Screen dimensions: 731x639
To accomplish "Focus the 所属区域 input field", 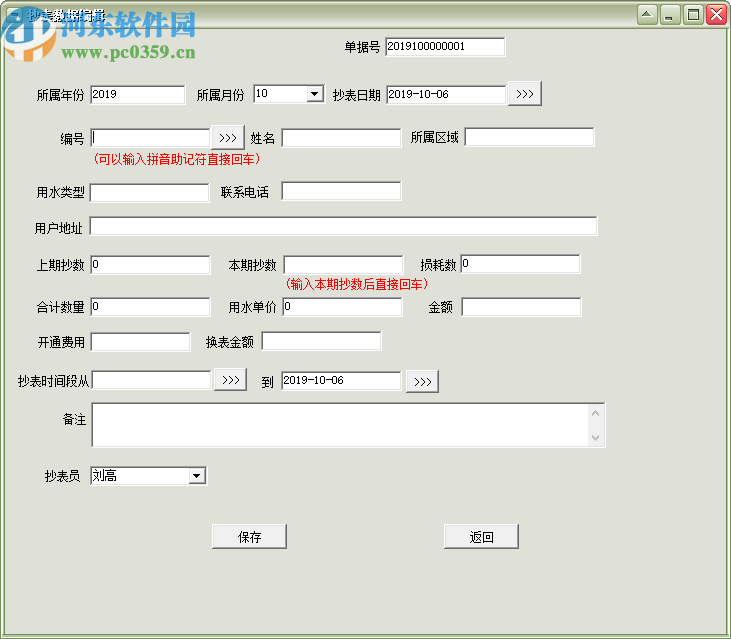I will (529, 137).
